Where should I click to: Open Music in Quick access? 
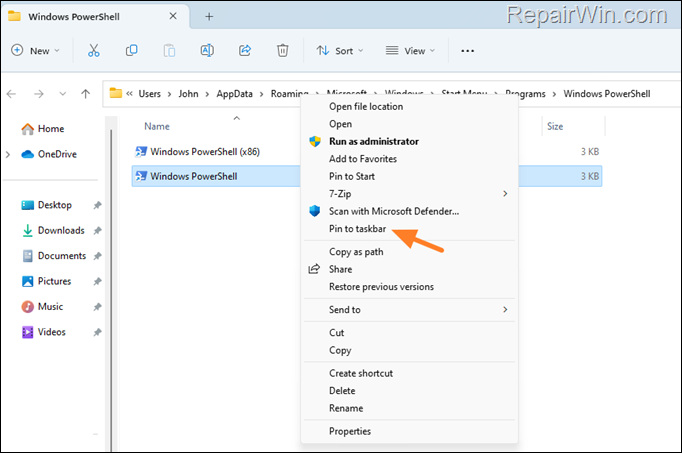coord(42,306)
